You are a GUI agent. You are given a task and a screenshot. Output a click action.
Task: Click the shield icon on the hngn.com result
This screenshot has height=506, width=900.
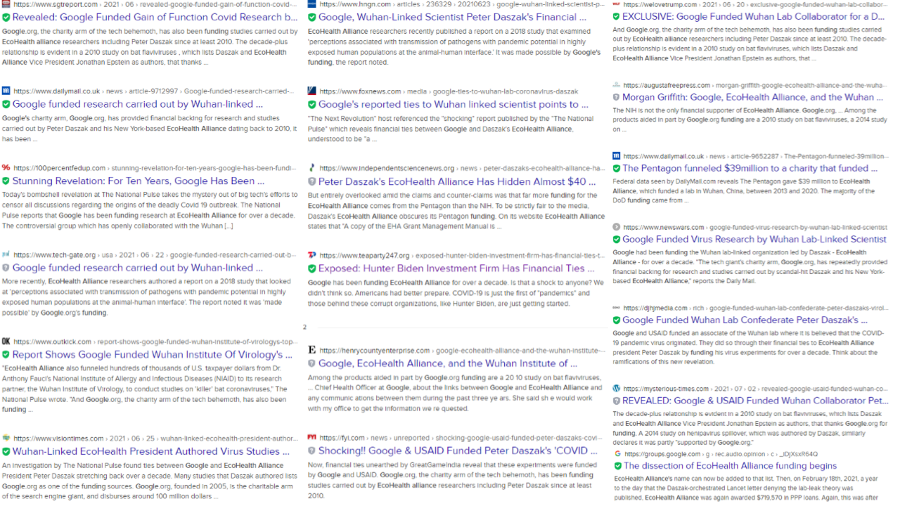click(312, 18)
